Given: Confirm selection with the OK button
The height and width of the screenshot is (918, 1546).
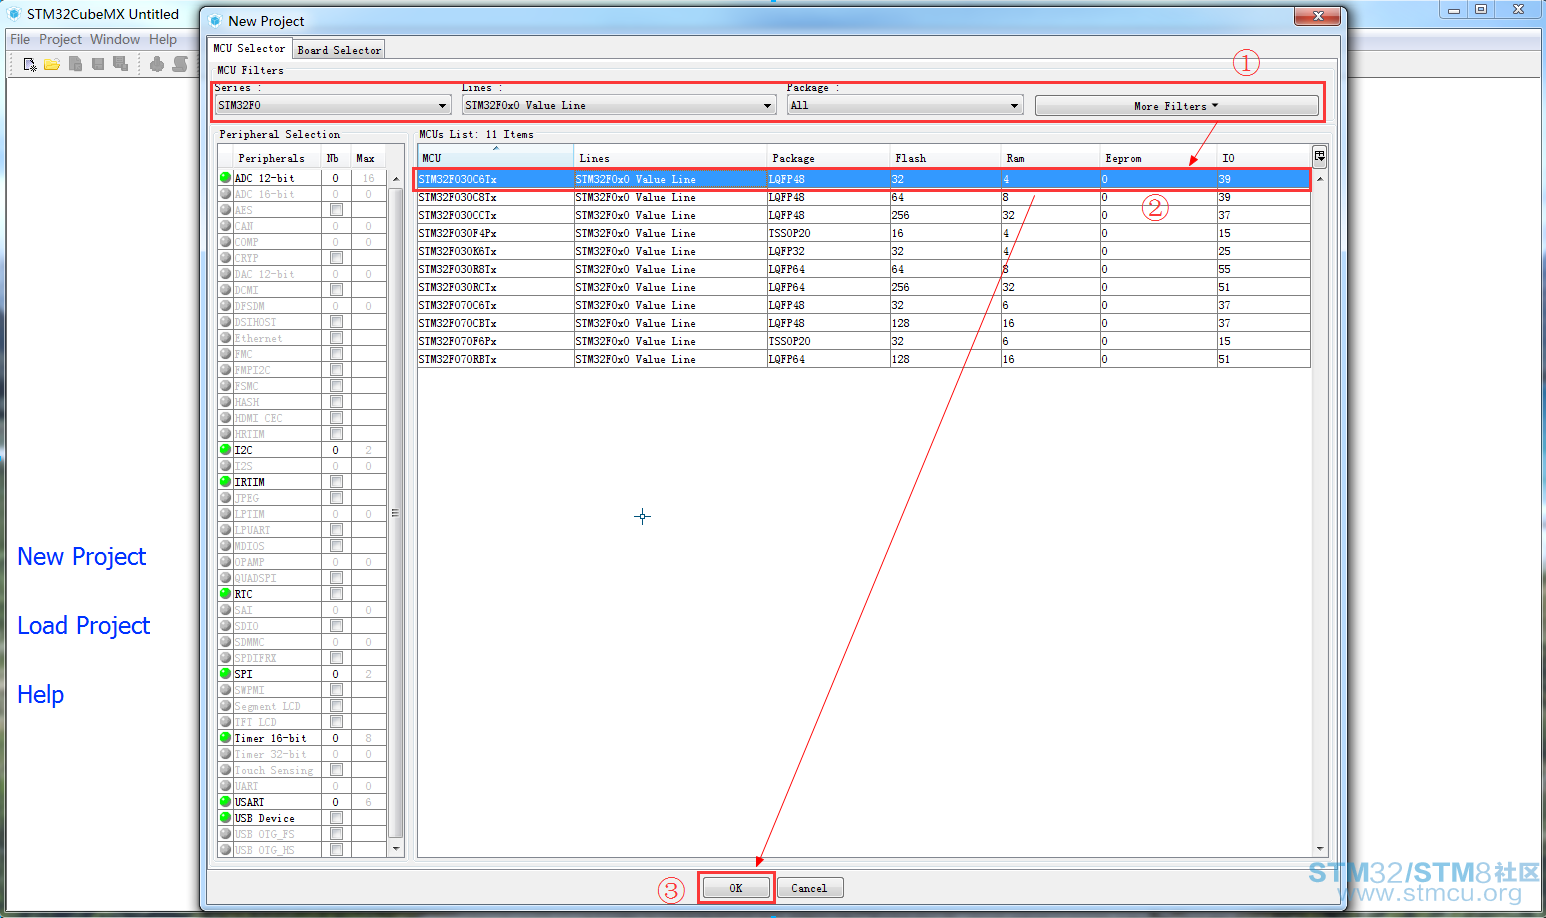Looking at the screenshot, I should (x=736, y=888).
